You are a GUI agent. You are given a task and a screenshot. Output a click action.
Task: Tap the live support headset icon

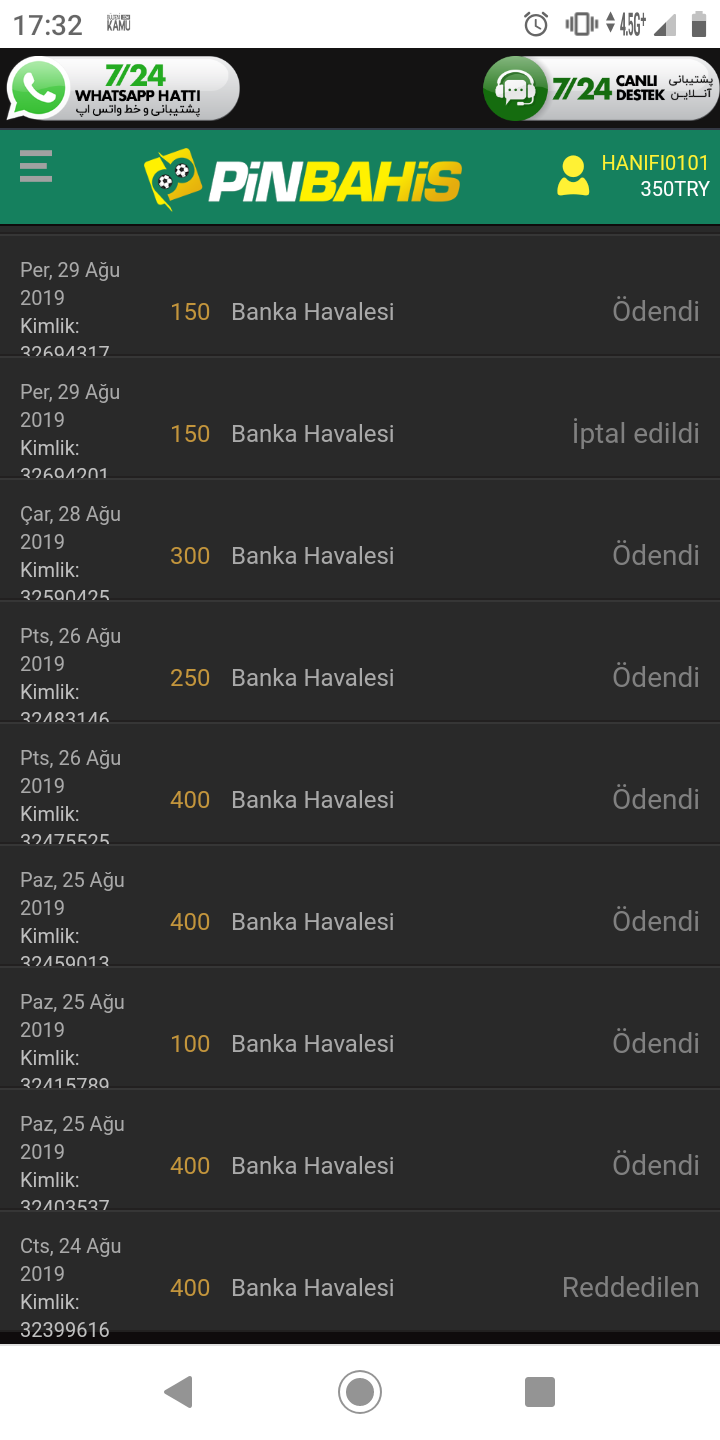[x=516, y=89]
